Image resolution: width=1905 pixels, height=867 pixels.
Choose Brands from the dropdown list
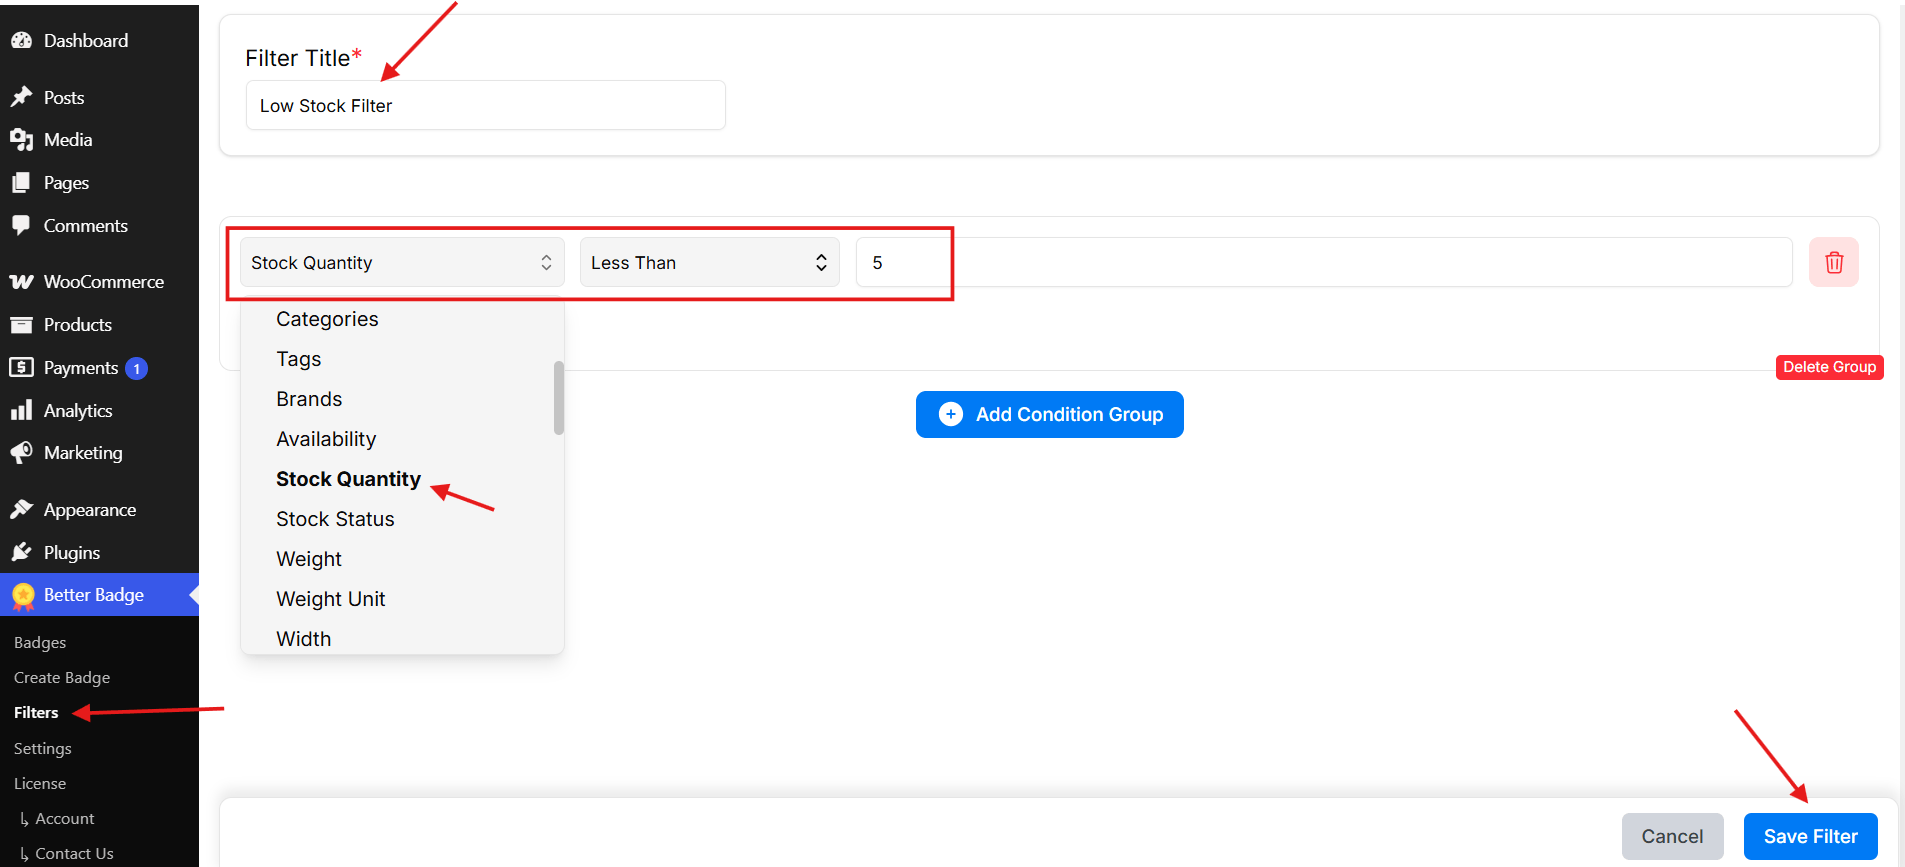pos(309,399)
